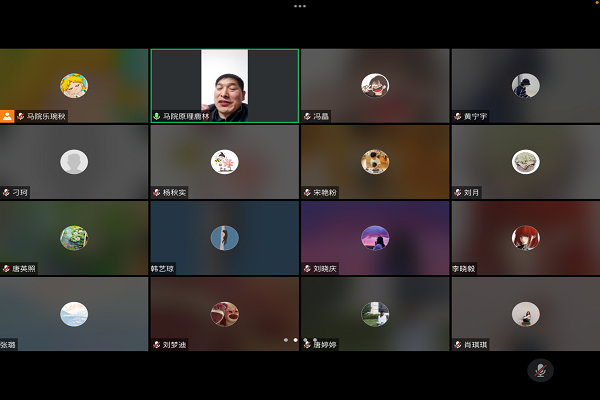Click the green microphone icon of 马院原理鹿林
Image resolution: width=600 pixels, height=400 pixels.
pyautogui.click(x=157, y=116)
